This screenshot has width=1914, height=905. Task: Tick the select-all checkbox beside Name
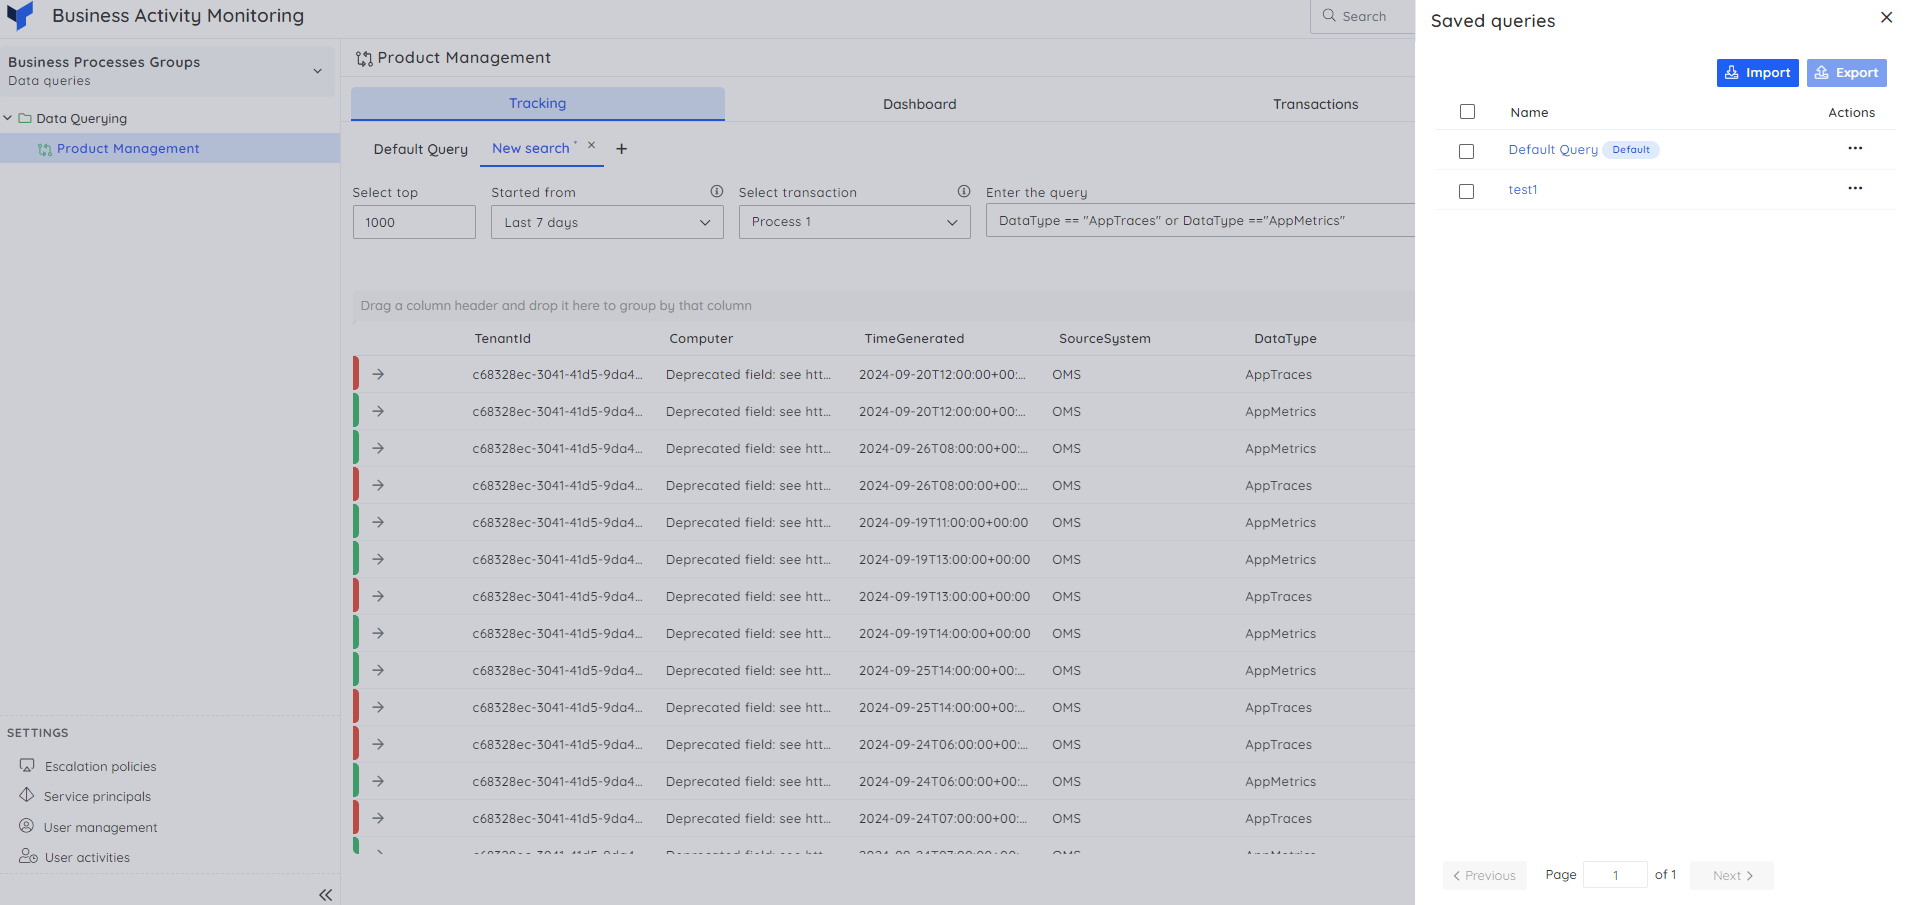tap(1467, 112)
